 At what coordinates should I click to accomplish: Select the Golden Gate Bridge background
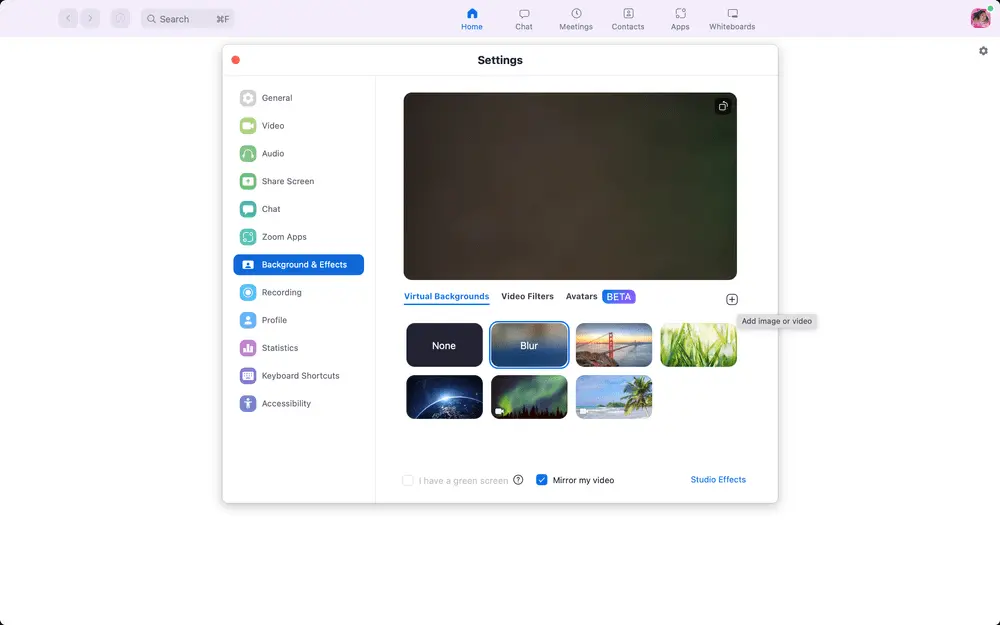613,344
